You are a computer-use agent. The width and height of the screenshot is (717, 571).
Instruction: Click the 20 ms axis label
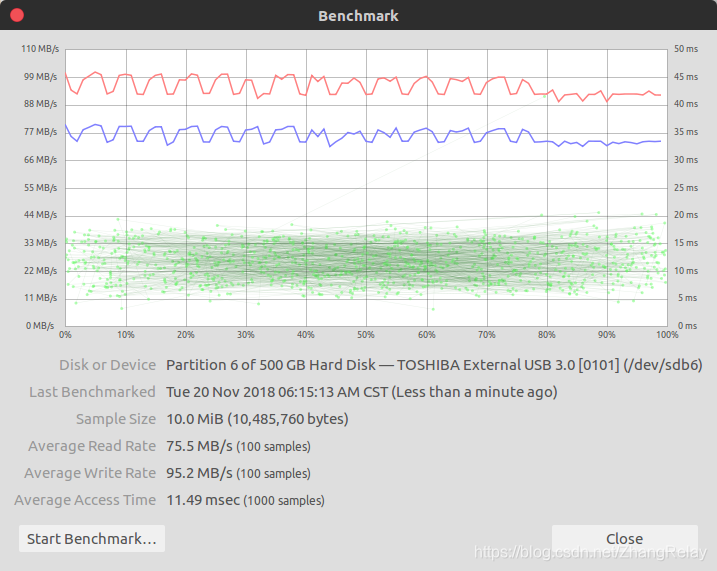[686, 214]
